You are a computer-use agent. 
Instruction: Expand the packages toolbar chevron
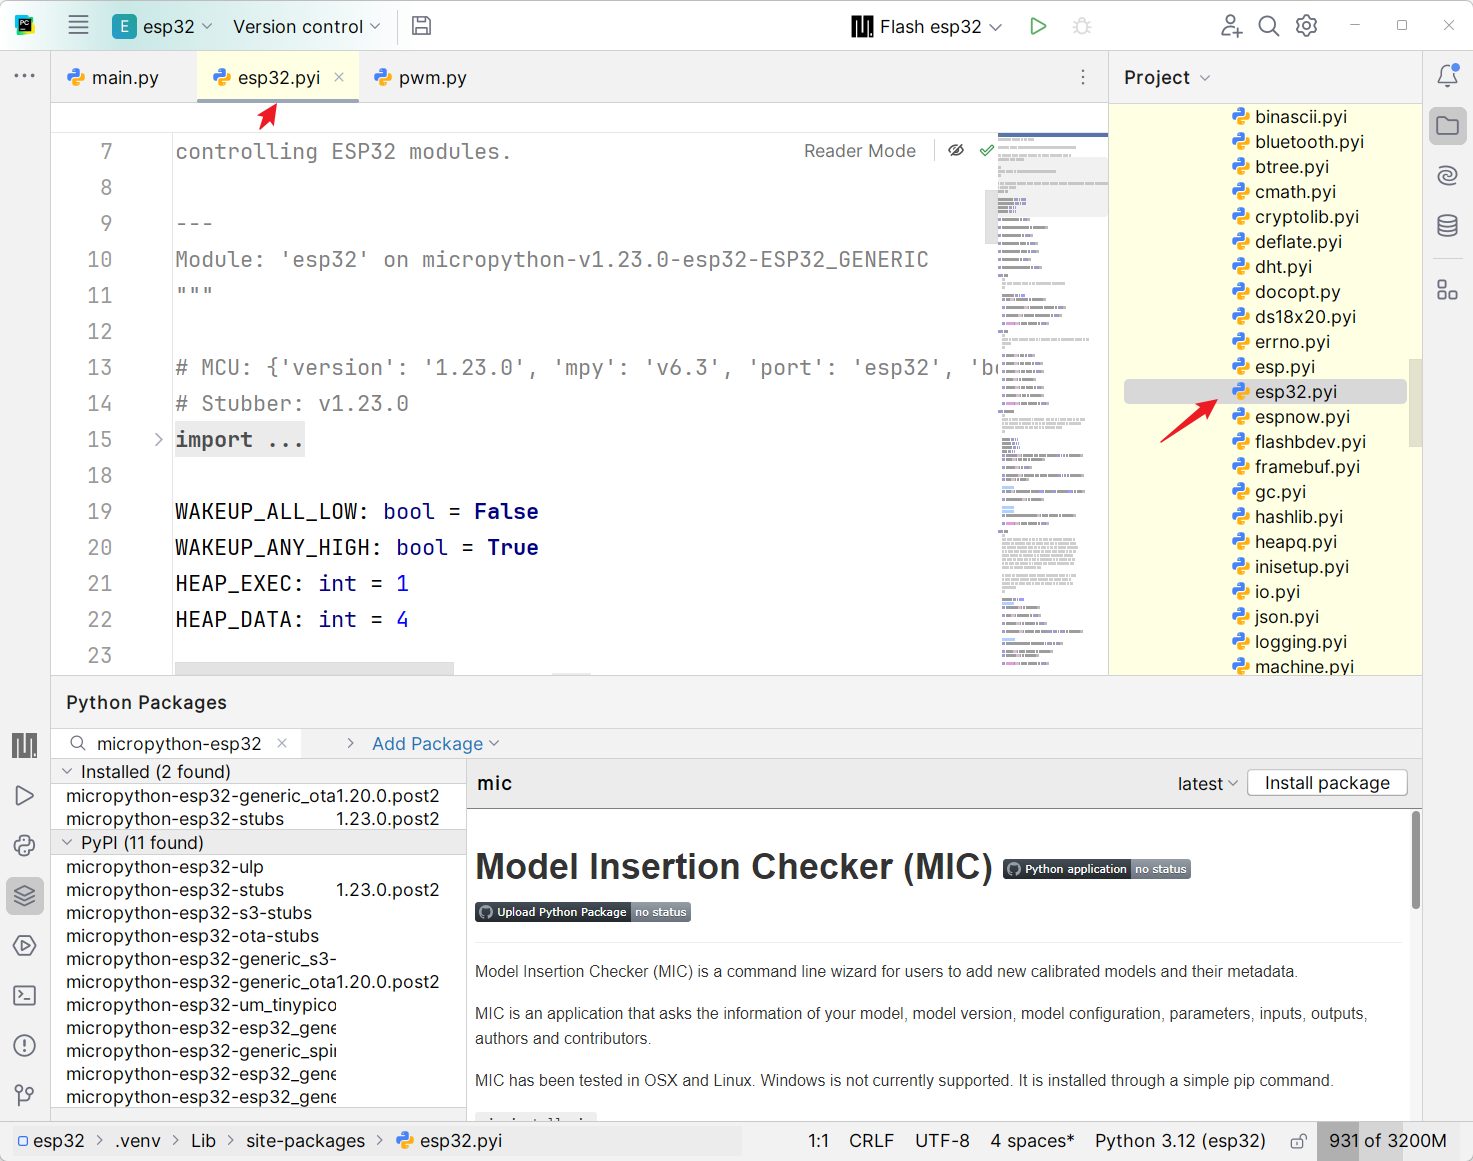pyautogui.click(x=350, y=743)
